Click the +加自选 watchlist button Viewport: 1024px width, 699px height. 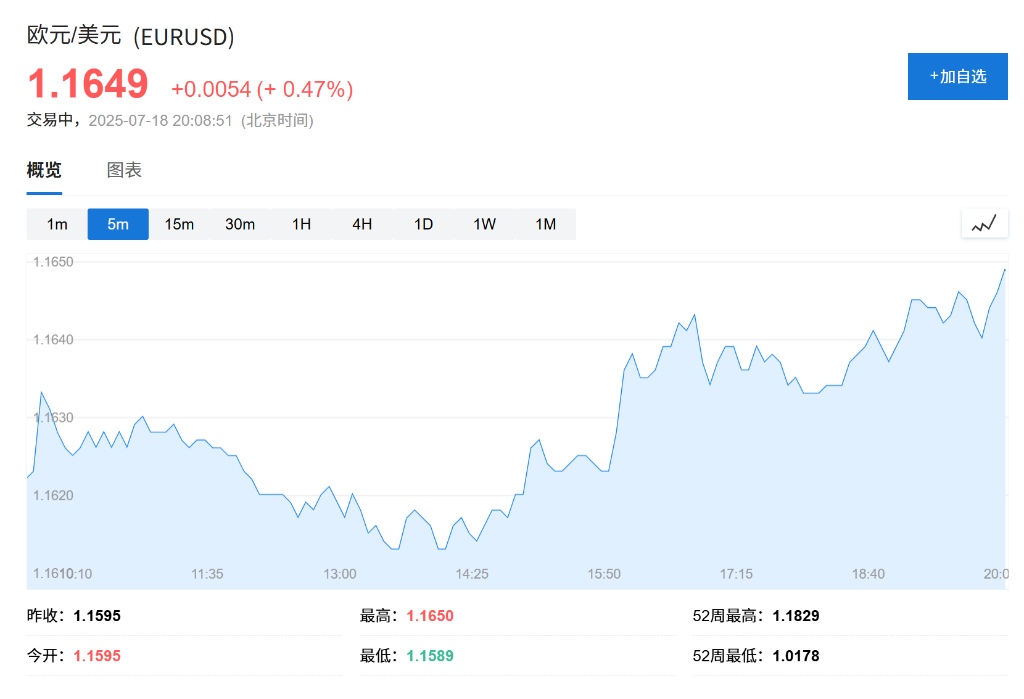957,76
